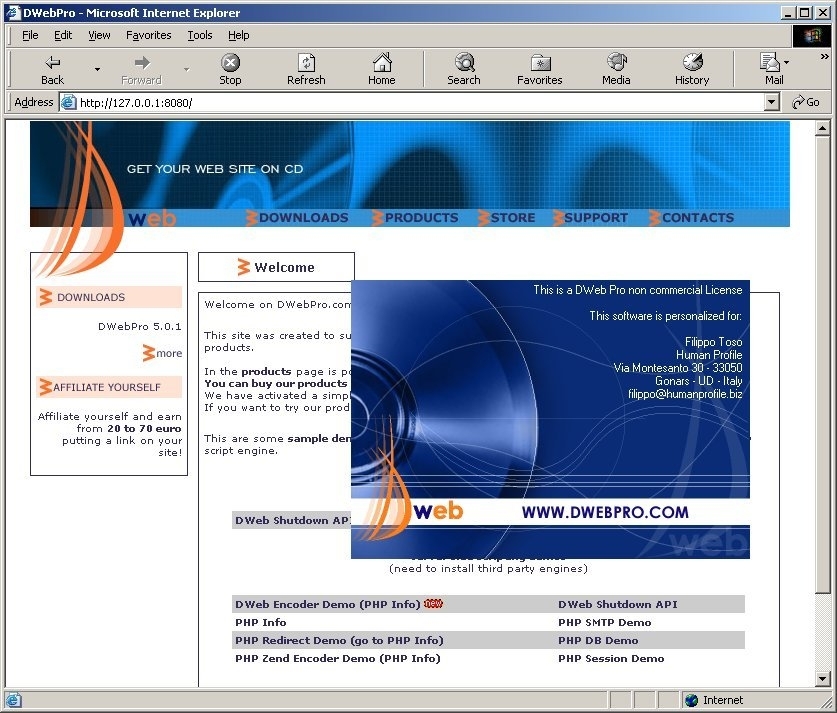837x713 pixels.
Task: Open the PHP Session Demo link
Action: (611, 659)
